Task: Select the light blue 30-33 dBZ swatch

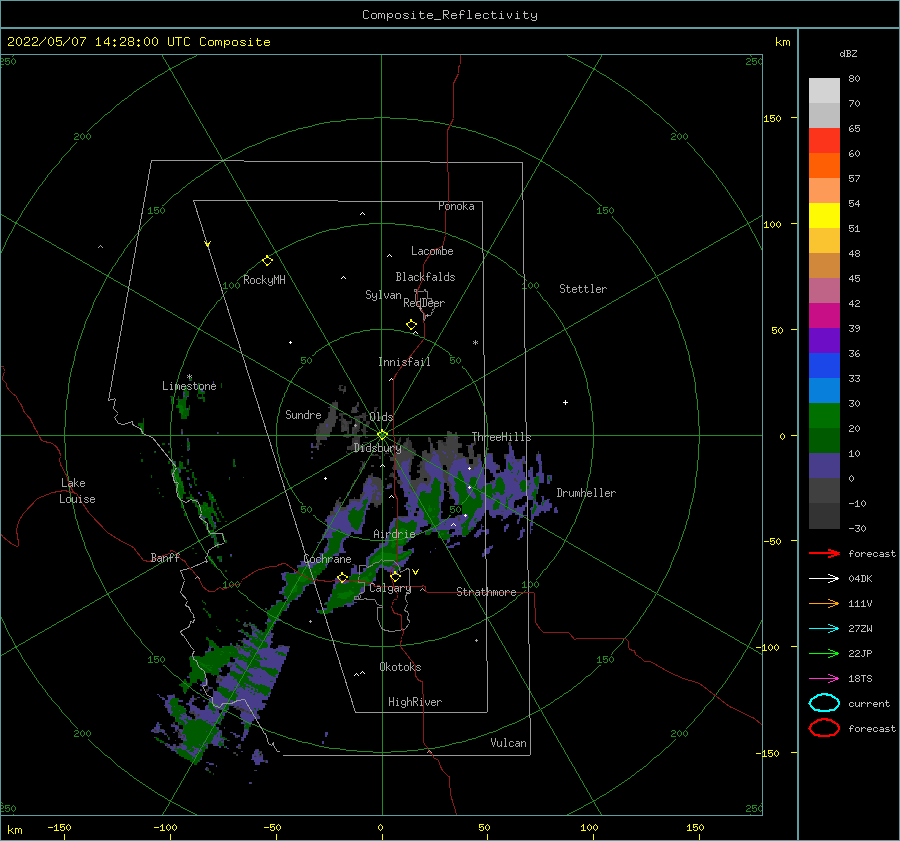Action: coord(824,390)
